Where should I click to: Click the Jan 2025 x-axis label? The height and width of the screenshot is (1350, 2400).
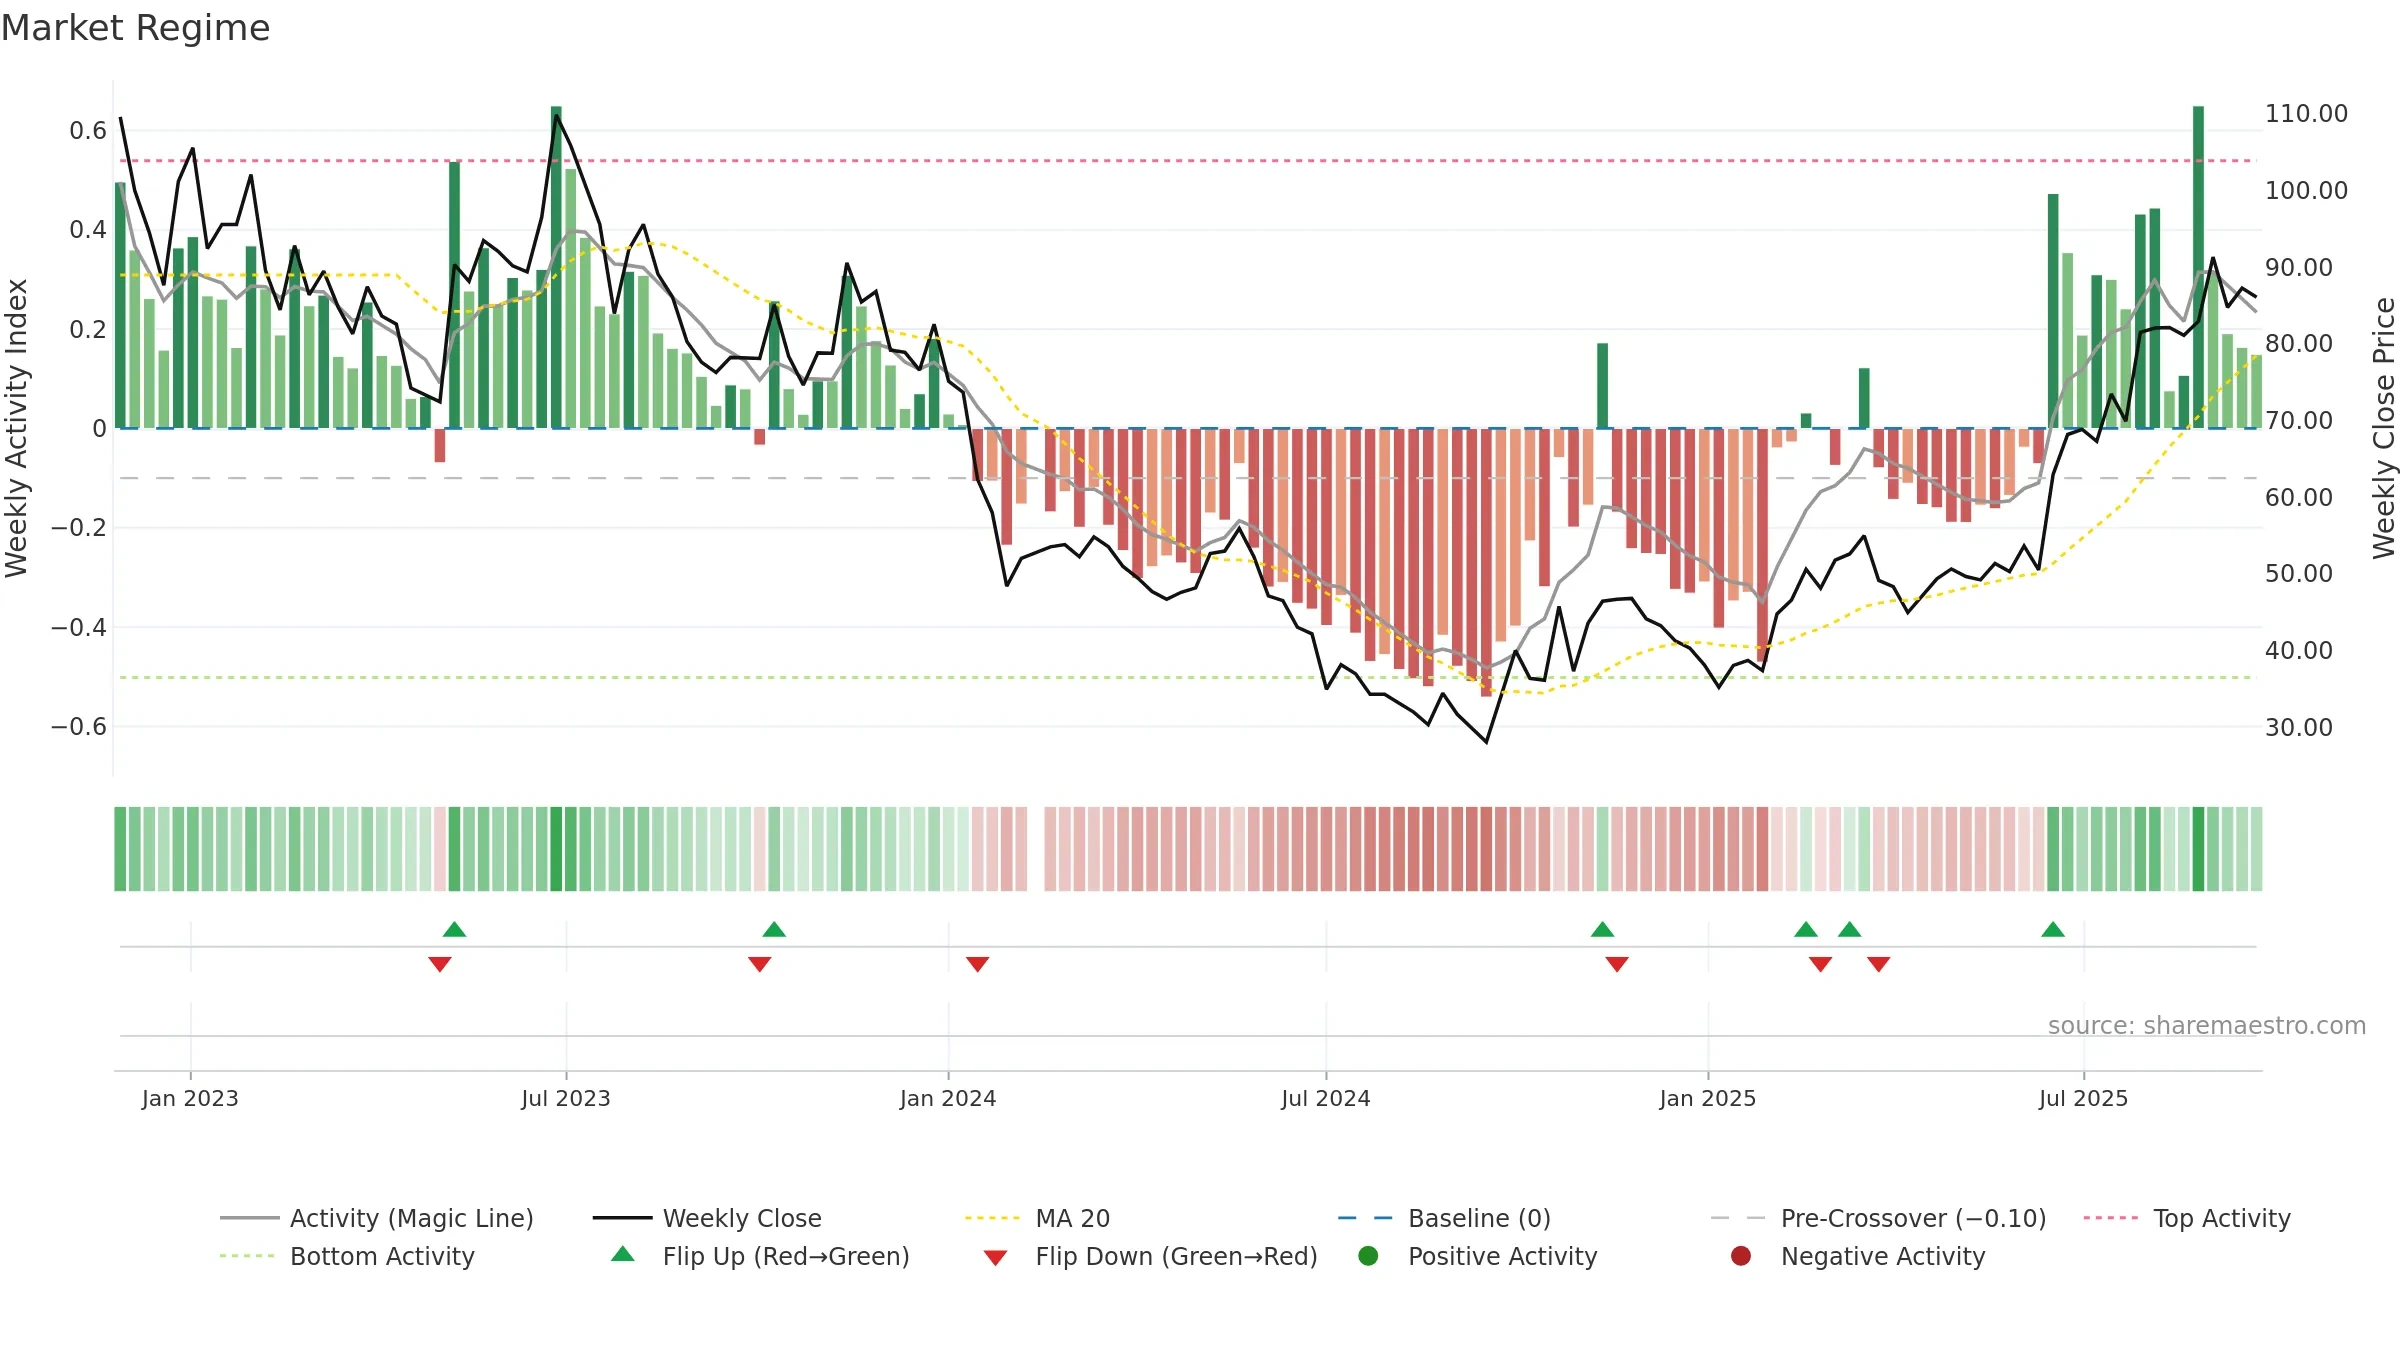tap(1708, 1098)
